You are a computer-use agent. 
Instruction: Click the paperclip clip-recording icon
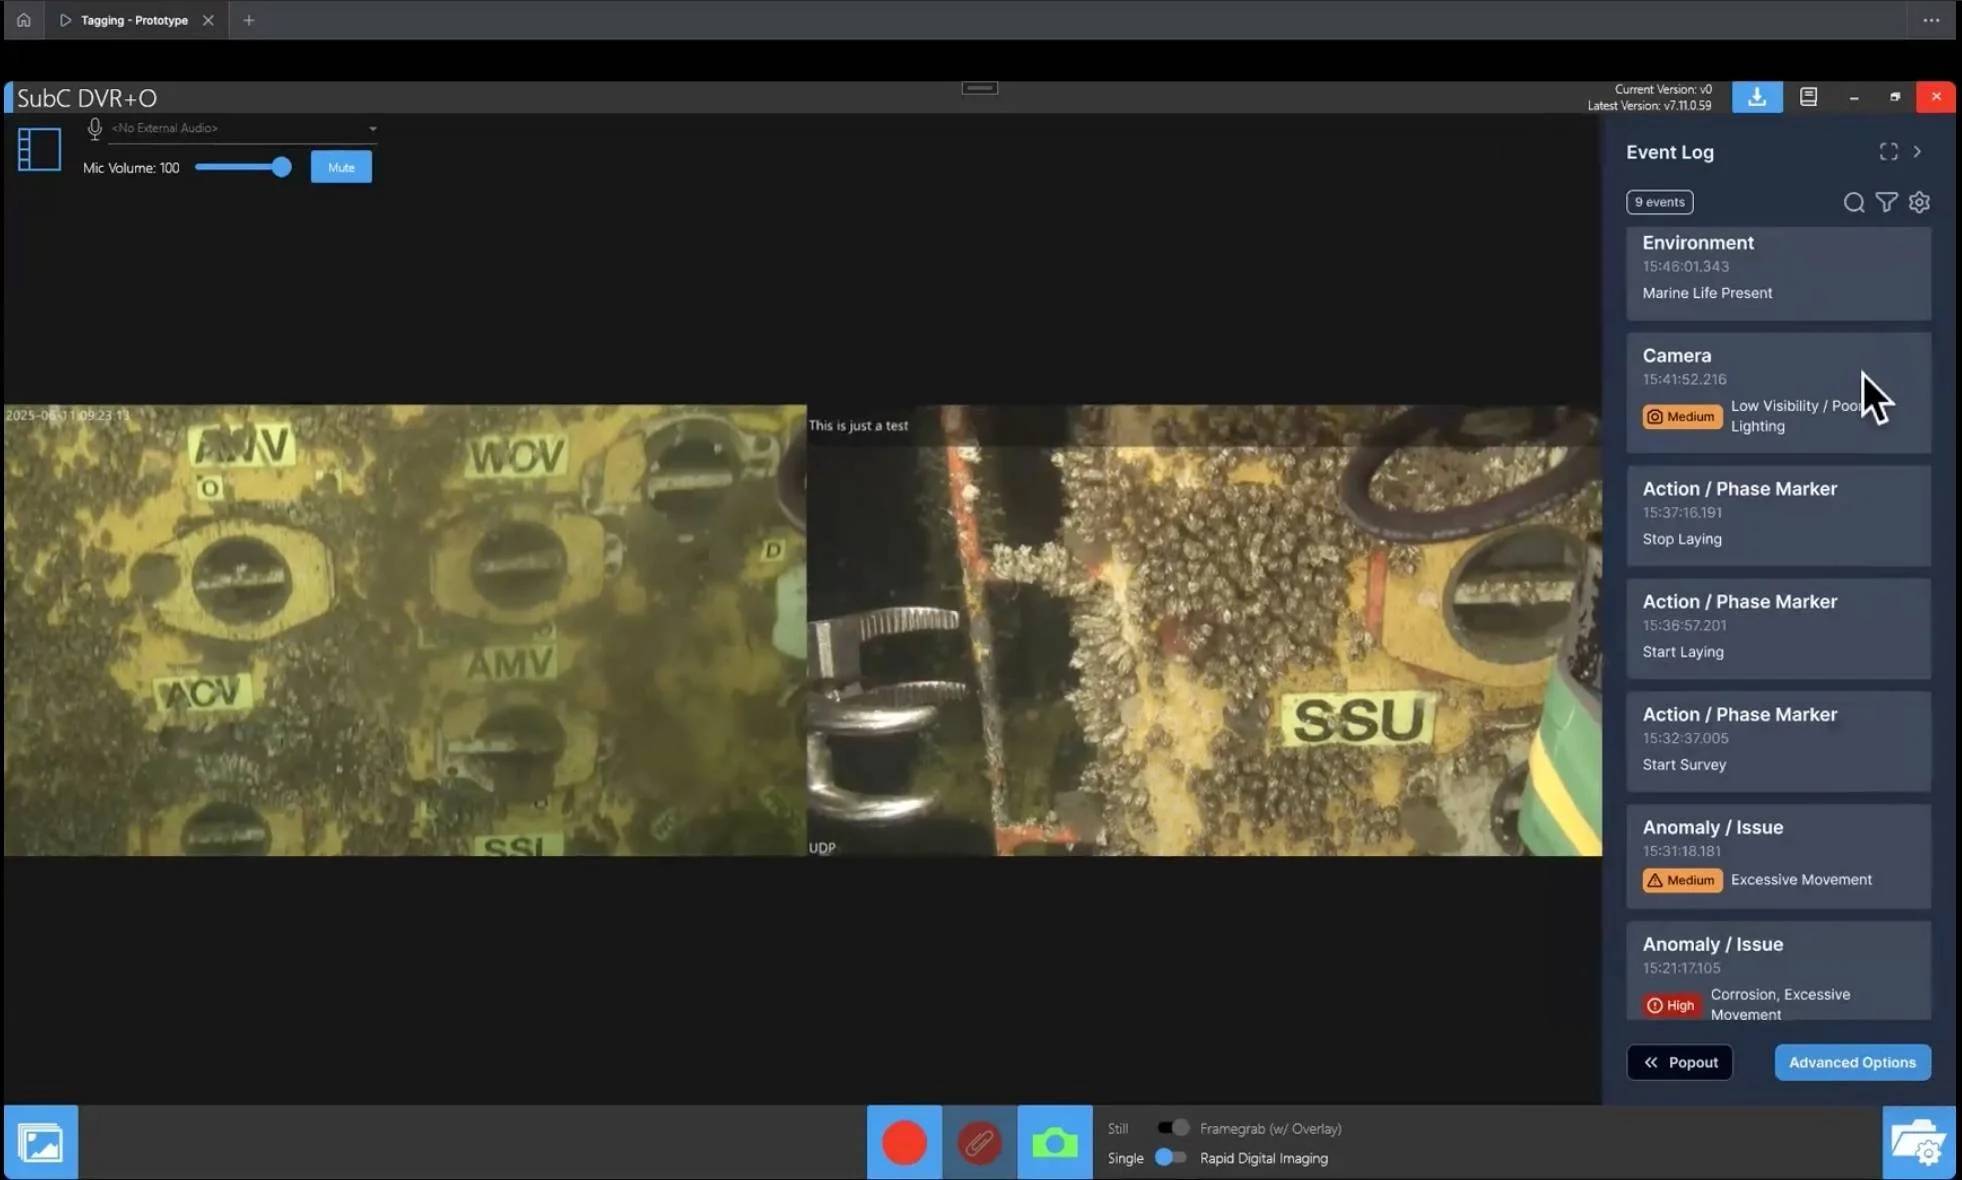[x=979, y=1142]
